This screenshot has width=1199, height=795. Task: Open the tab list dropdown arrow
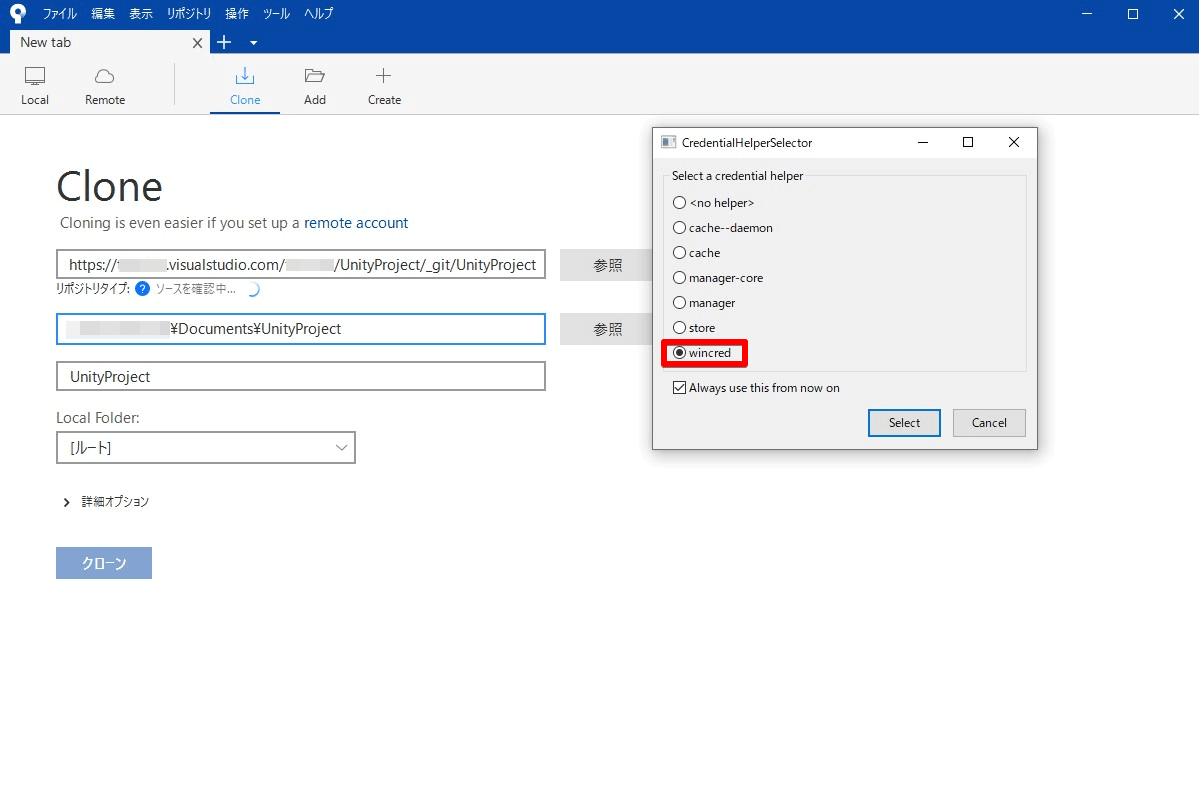253,43
